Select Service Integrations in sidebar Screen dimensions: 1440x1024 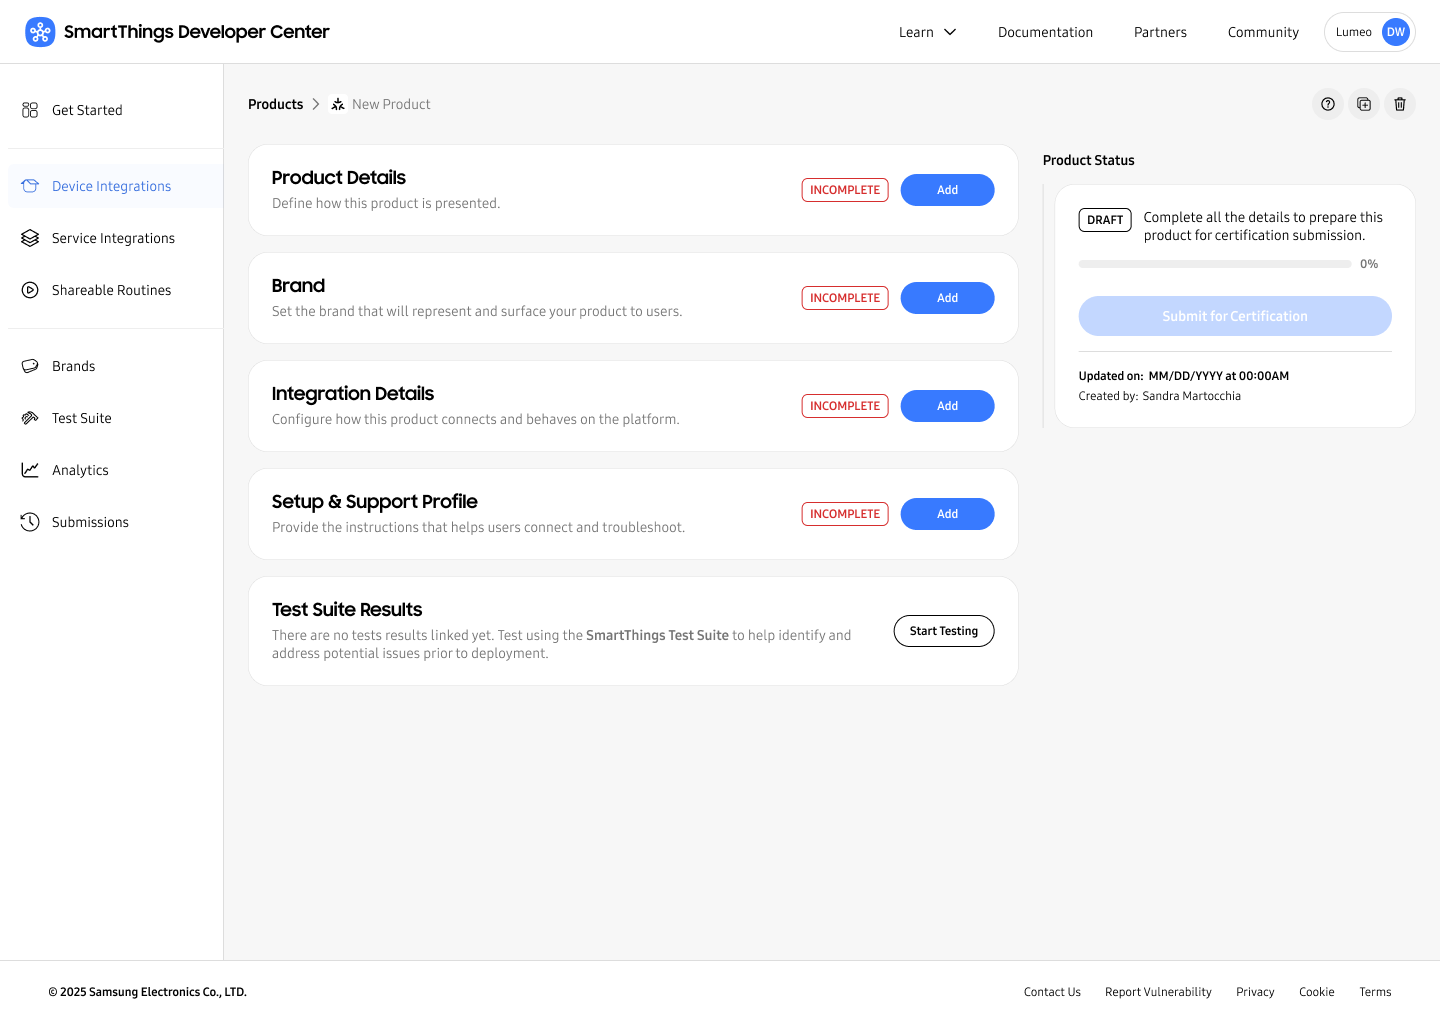113,238
